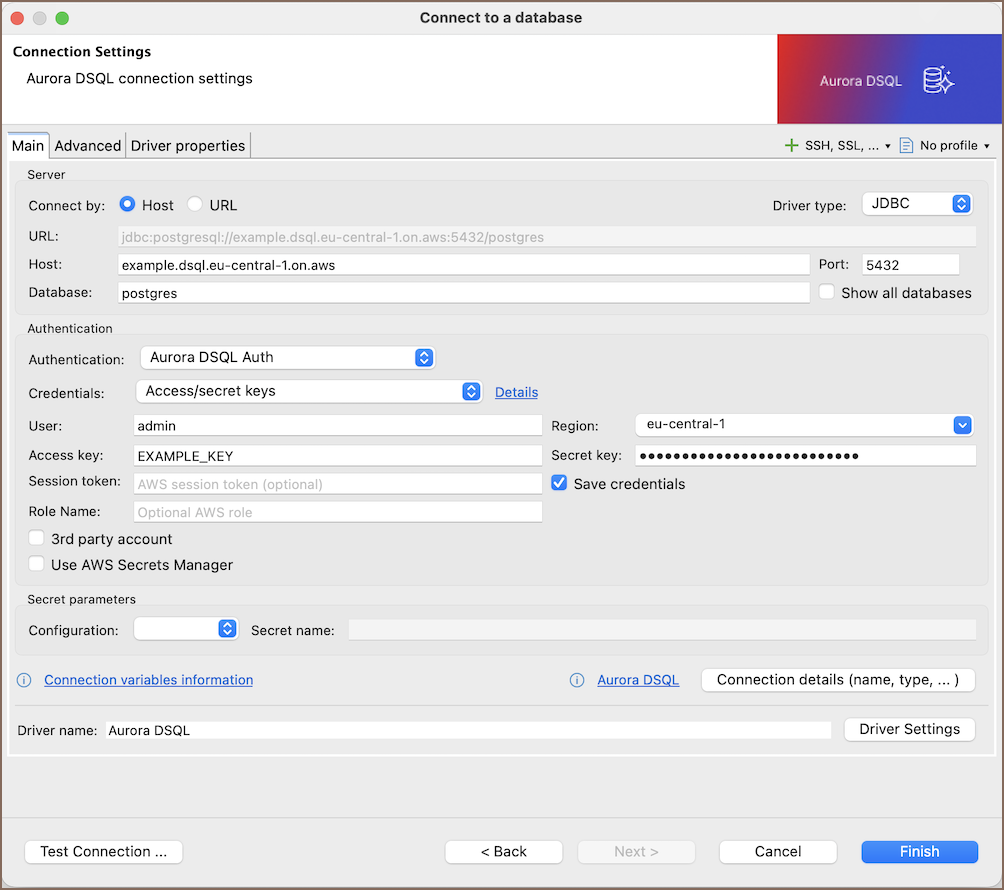Click info icon next to Aurora DSQL link
This screenshot has width=1004, height=890.
(577, 680)
